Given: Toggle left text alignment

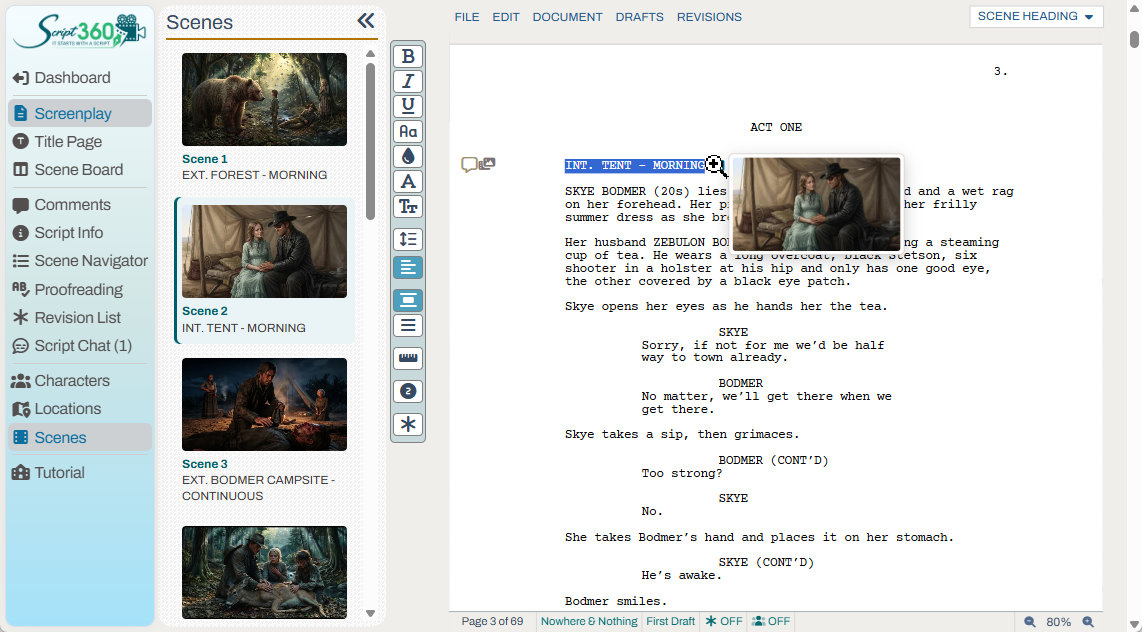Looking at the screenshot, I should tap(408, 268).
